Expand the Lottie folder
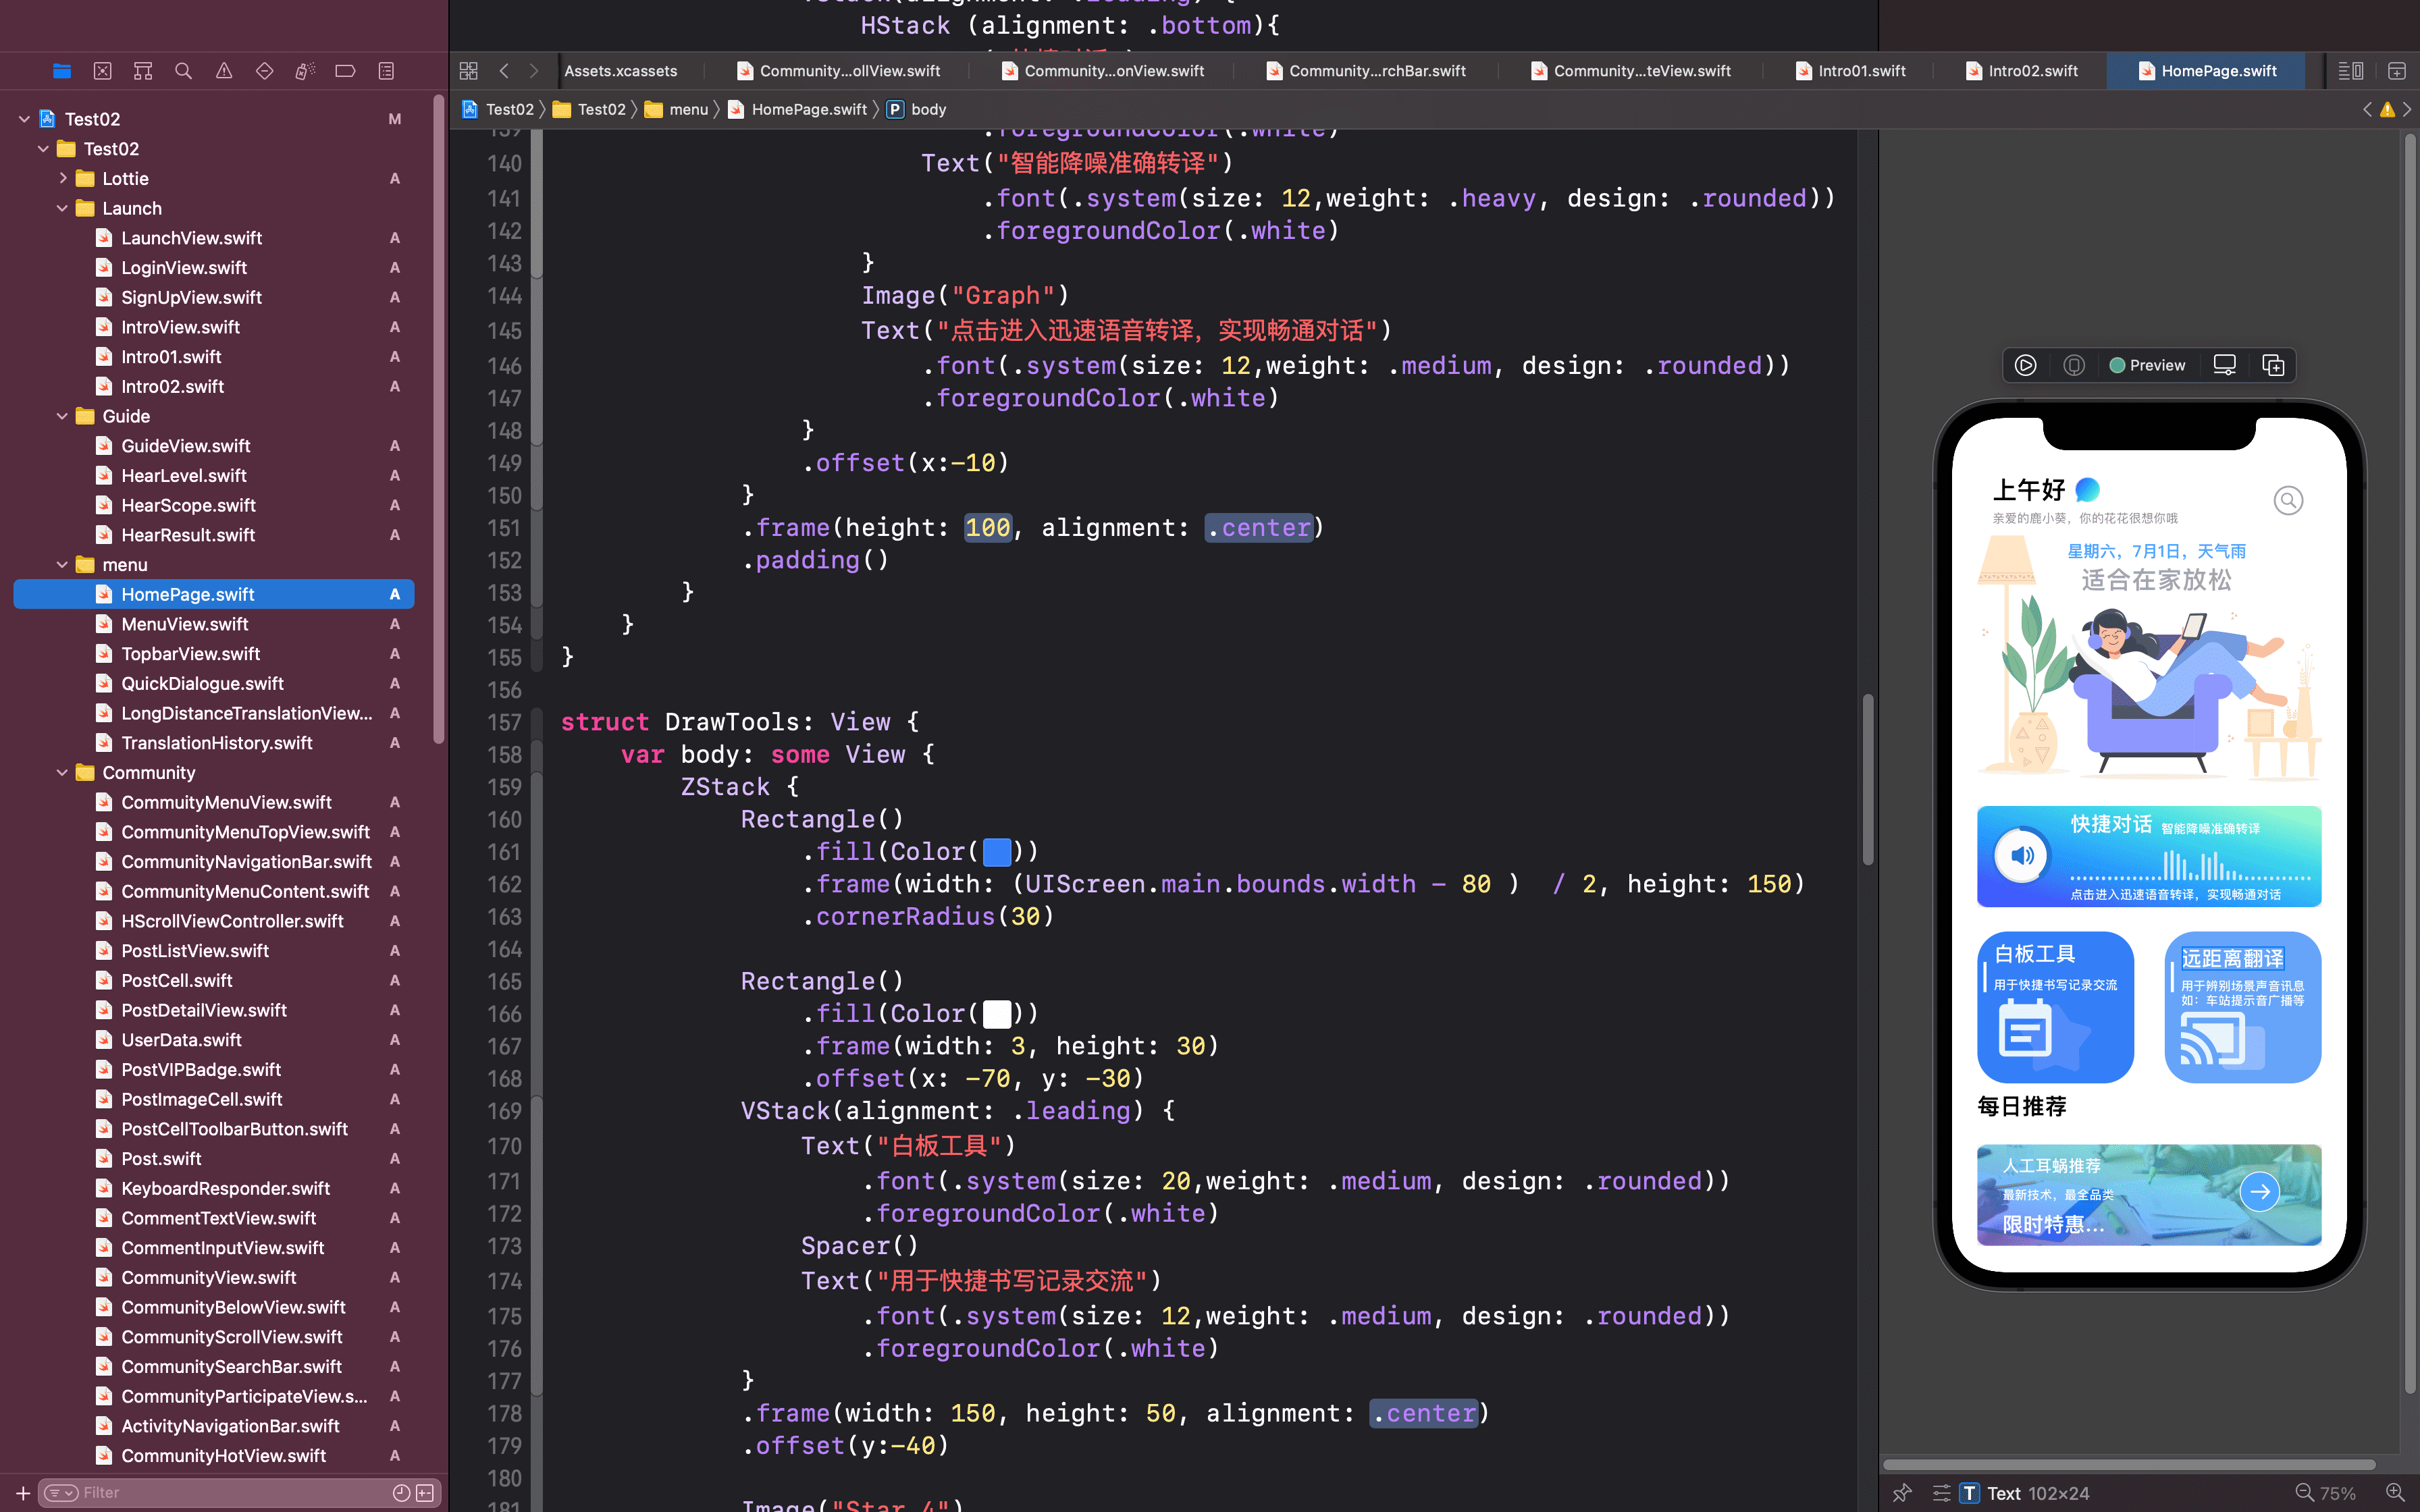Image resolution: width=2420 pixels, height=1512 pixels. coord(62,178)
